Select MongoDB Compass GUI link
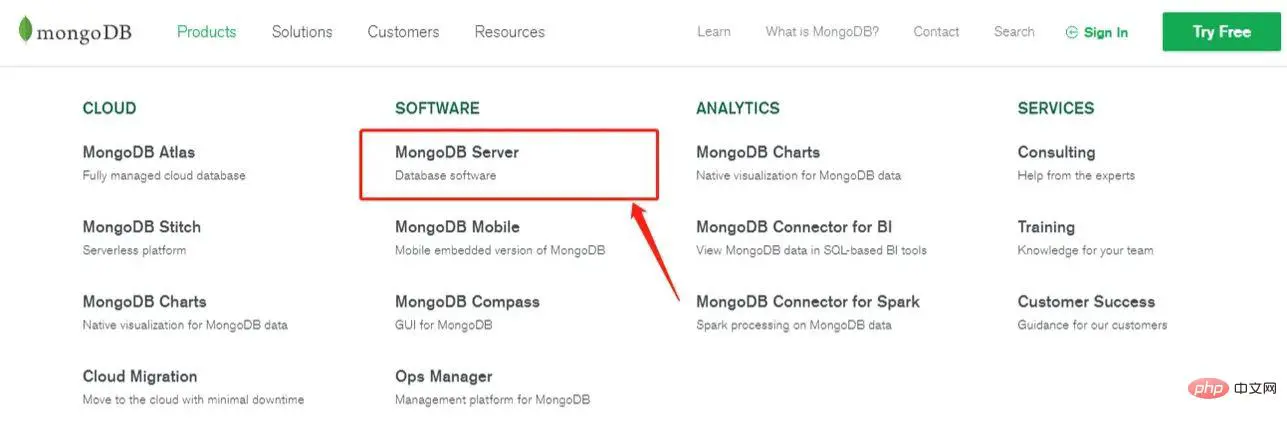1287x421 pixels. (467, 302)
